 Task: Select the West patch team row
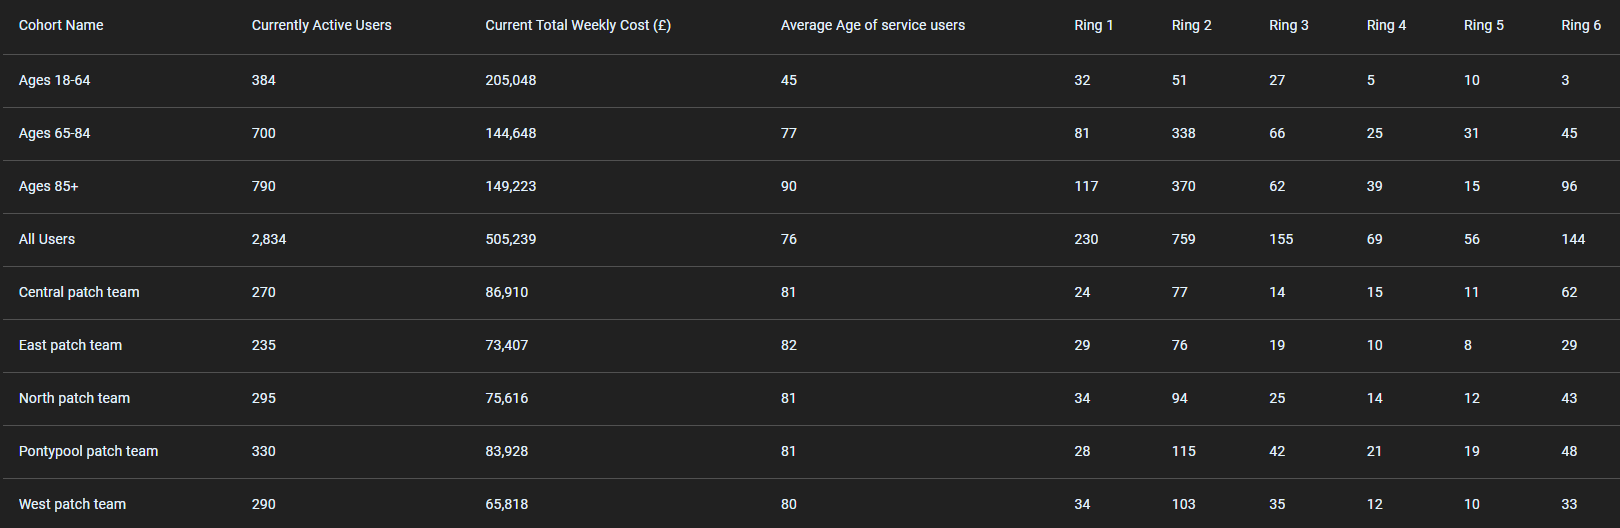click(810, 504)
